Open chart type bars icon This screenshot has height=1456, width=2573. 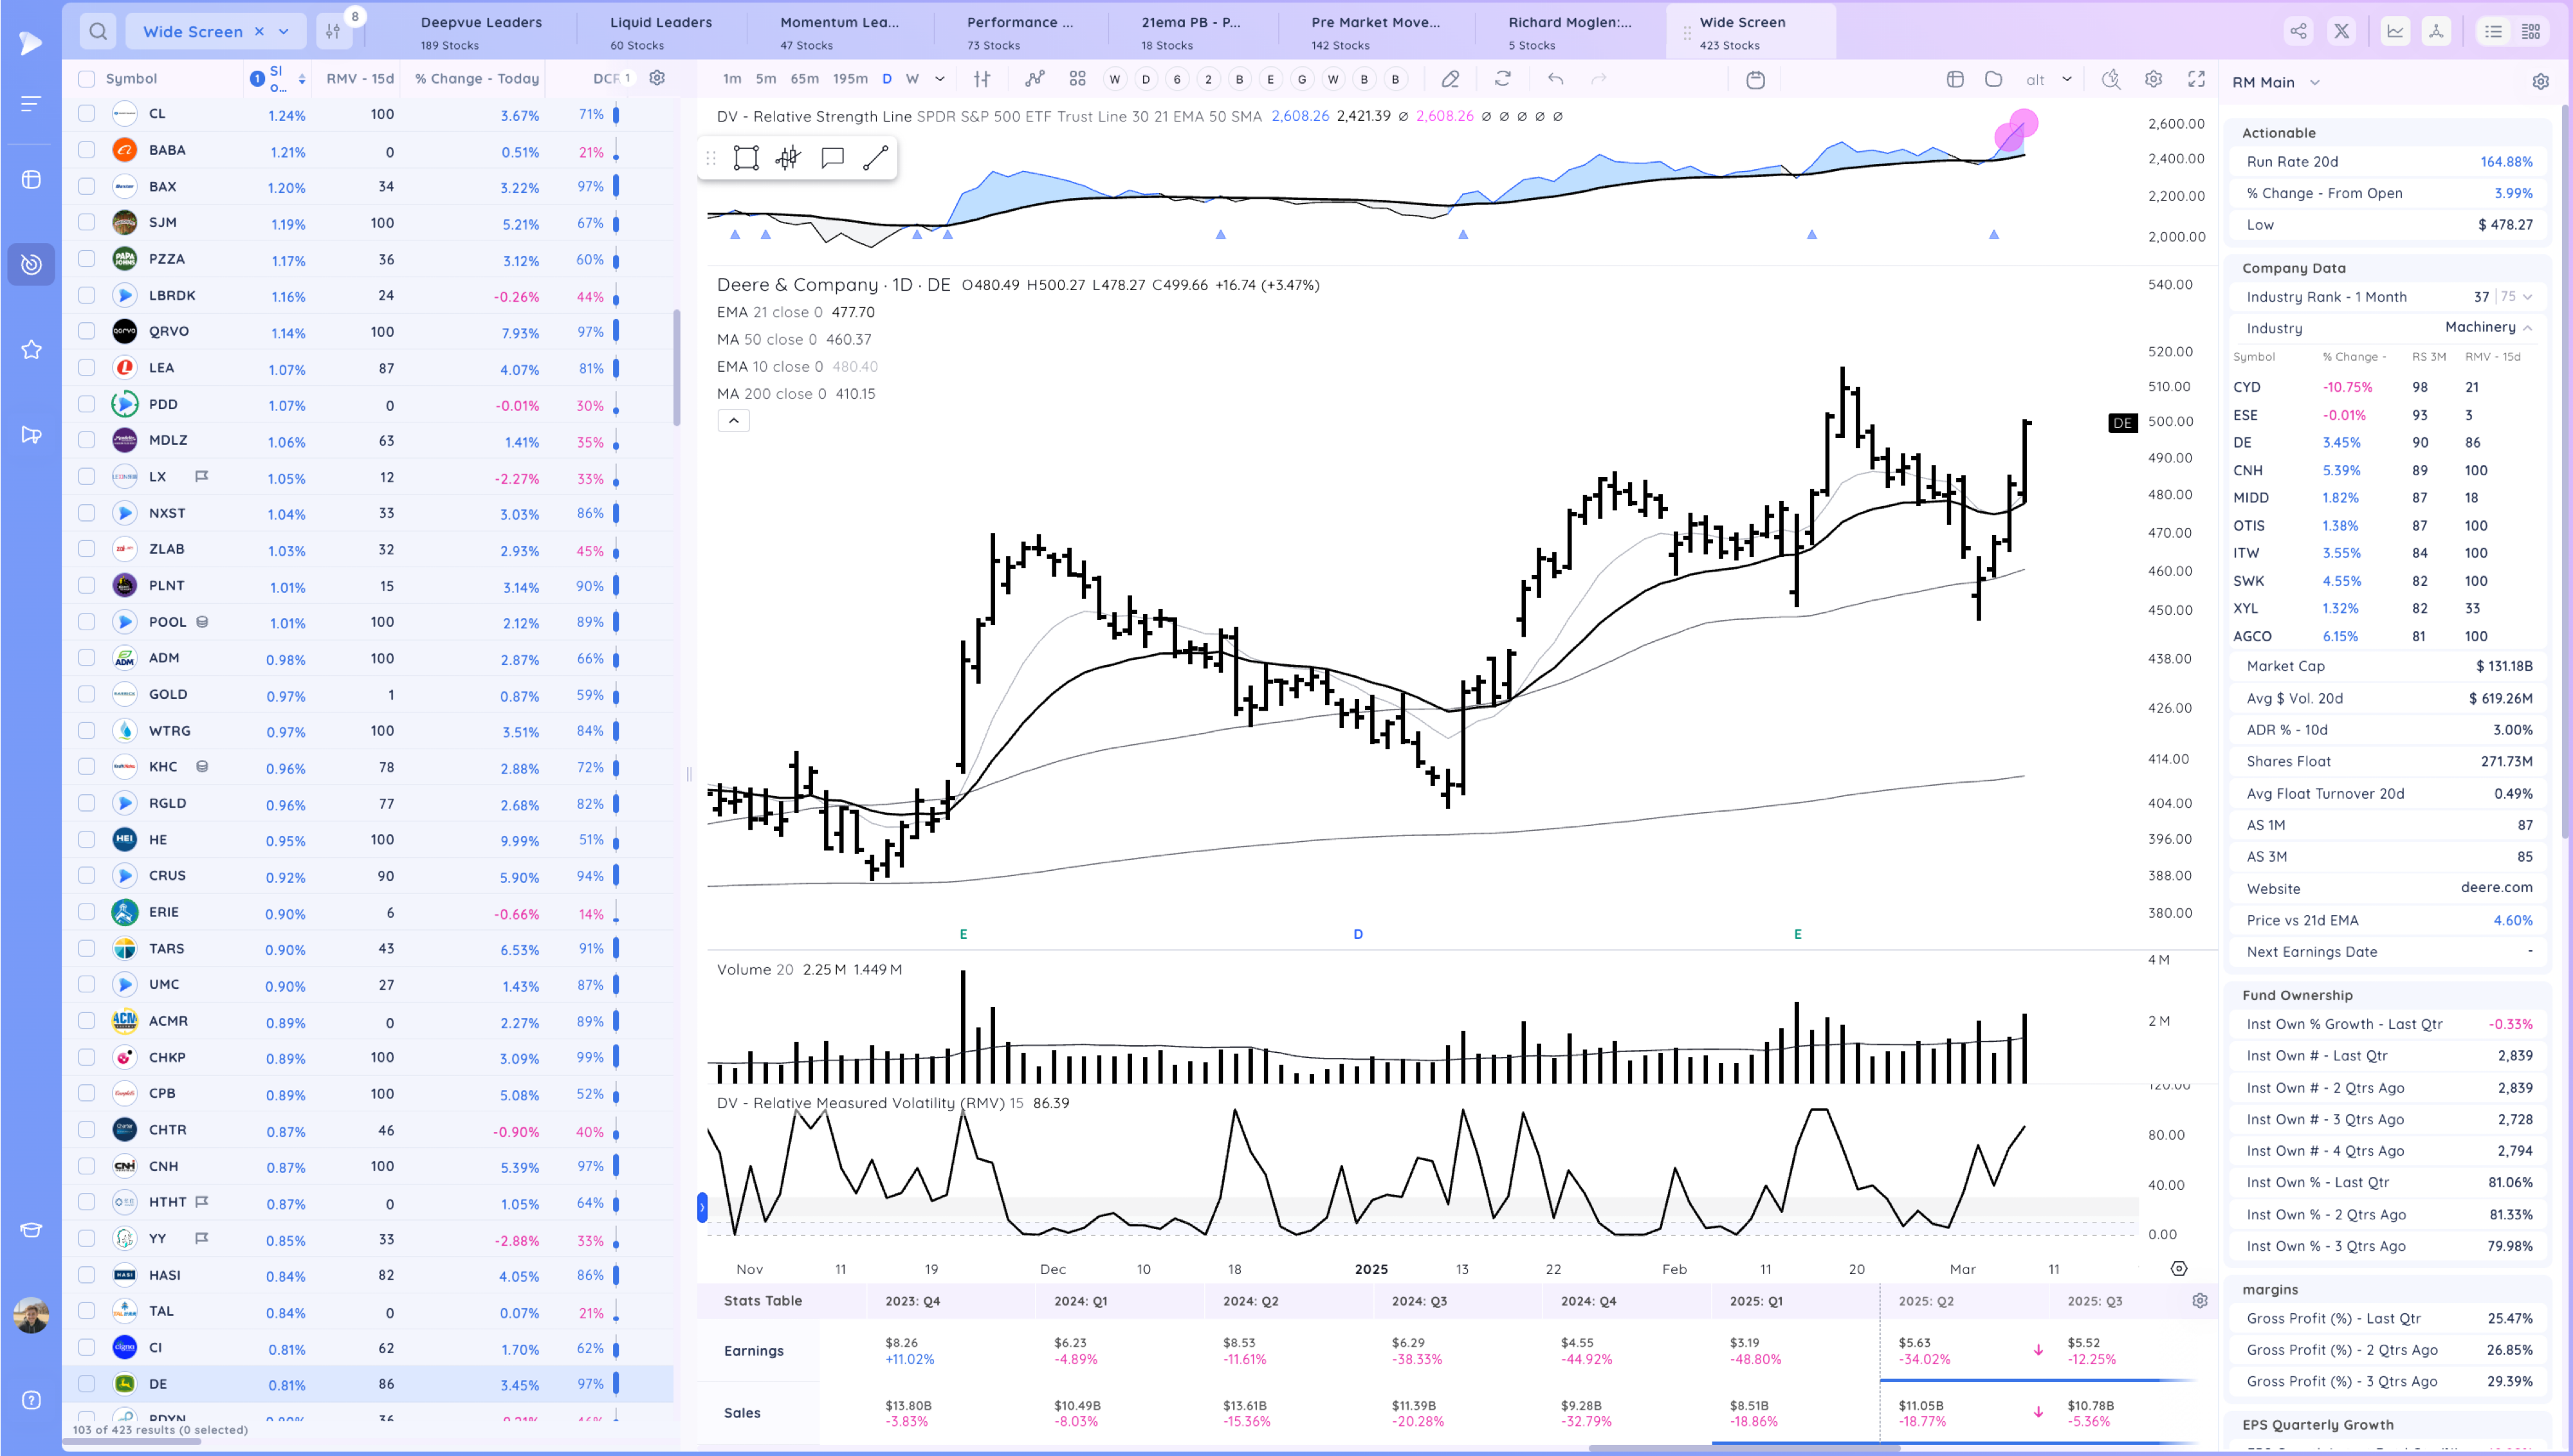(x=982, y=79)
